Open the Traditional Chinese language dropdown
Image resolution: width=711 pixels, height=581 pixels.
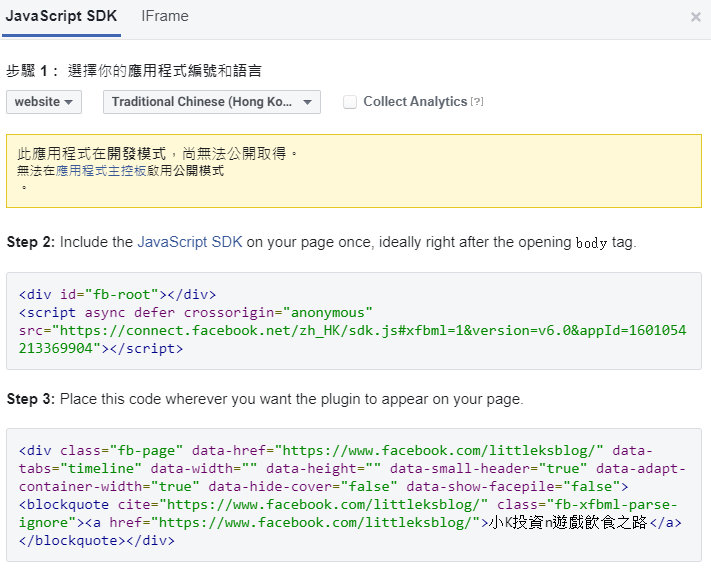[212, 102]
